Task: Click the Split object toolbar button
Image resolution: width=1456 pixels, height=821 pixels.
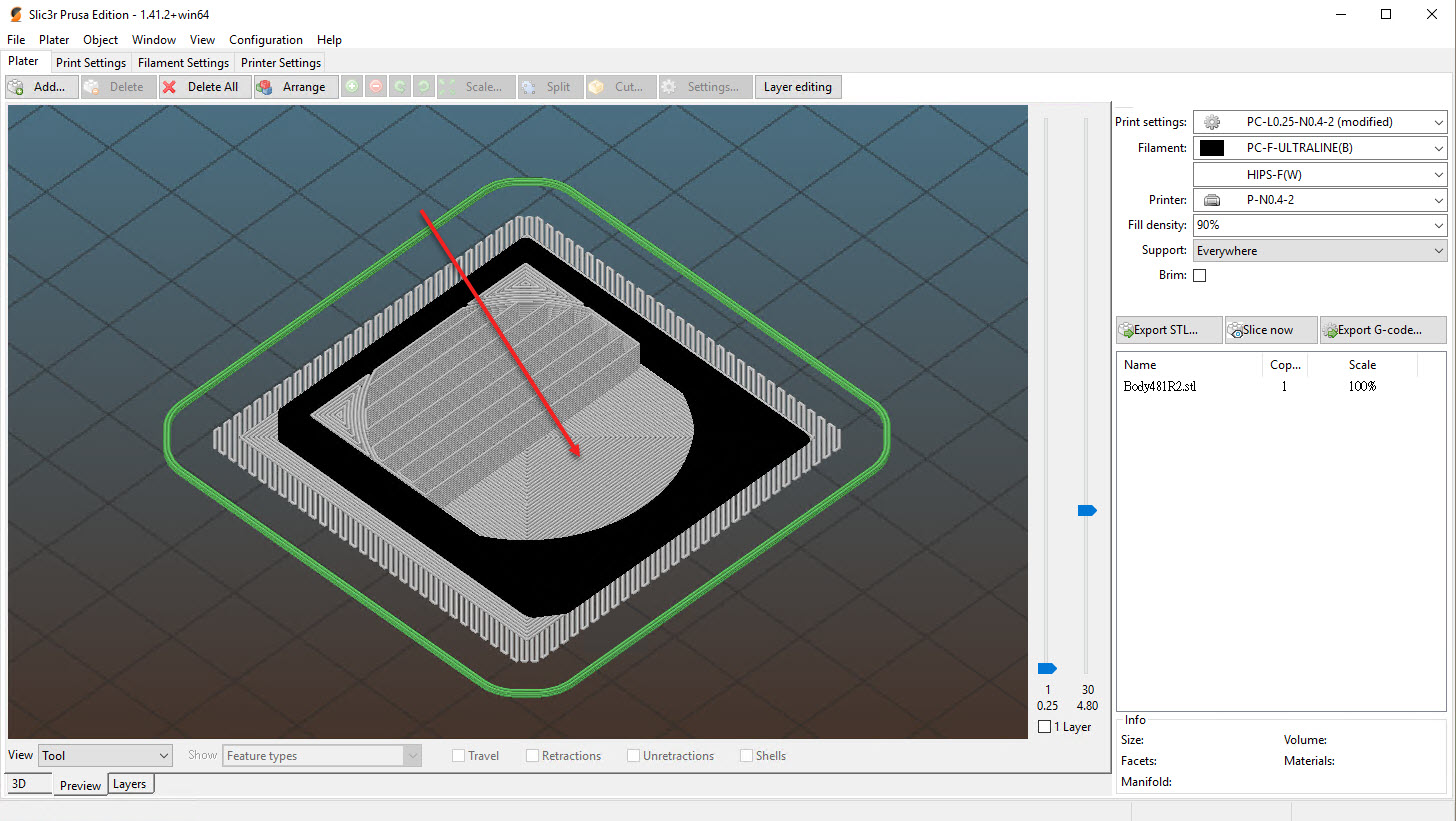Action: pos(549,87)
